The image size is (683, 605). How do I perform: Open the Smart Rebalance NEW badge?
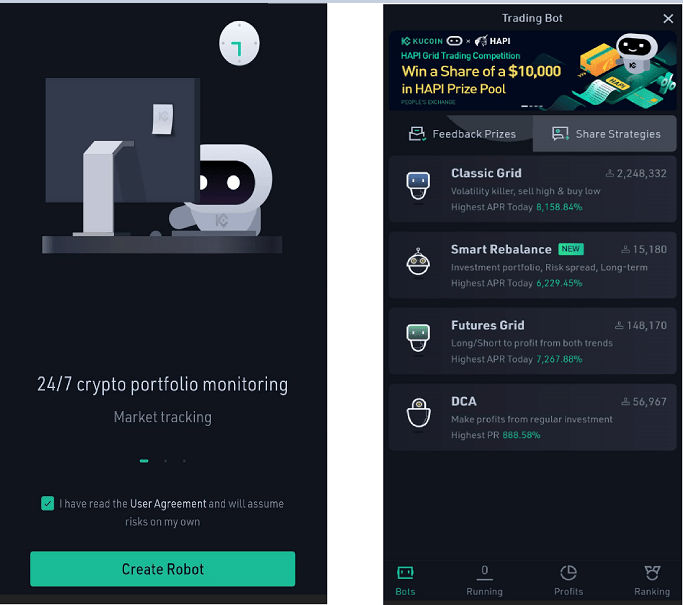pos(571,249)
